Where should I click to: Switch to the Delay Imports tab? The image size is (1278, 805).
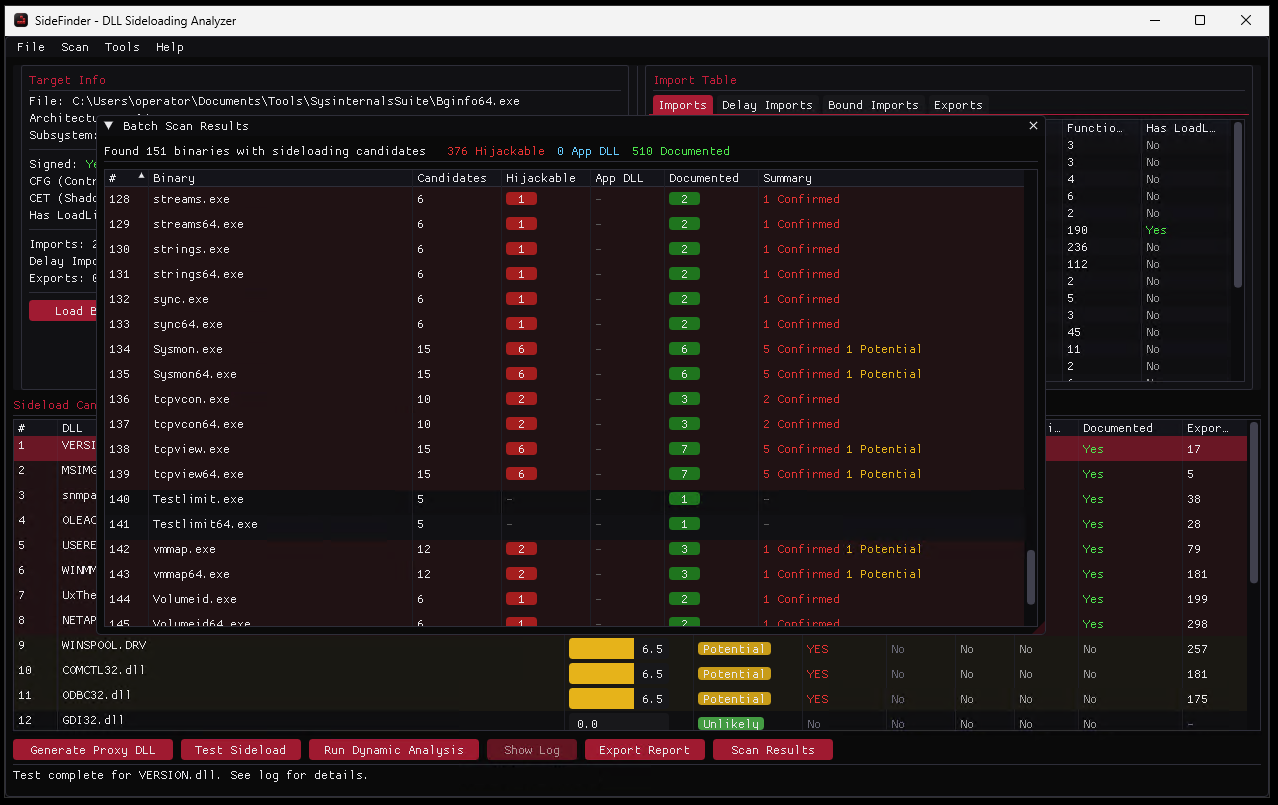click(767, 105)
